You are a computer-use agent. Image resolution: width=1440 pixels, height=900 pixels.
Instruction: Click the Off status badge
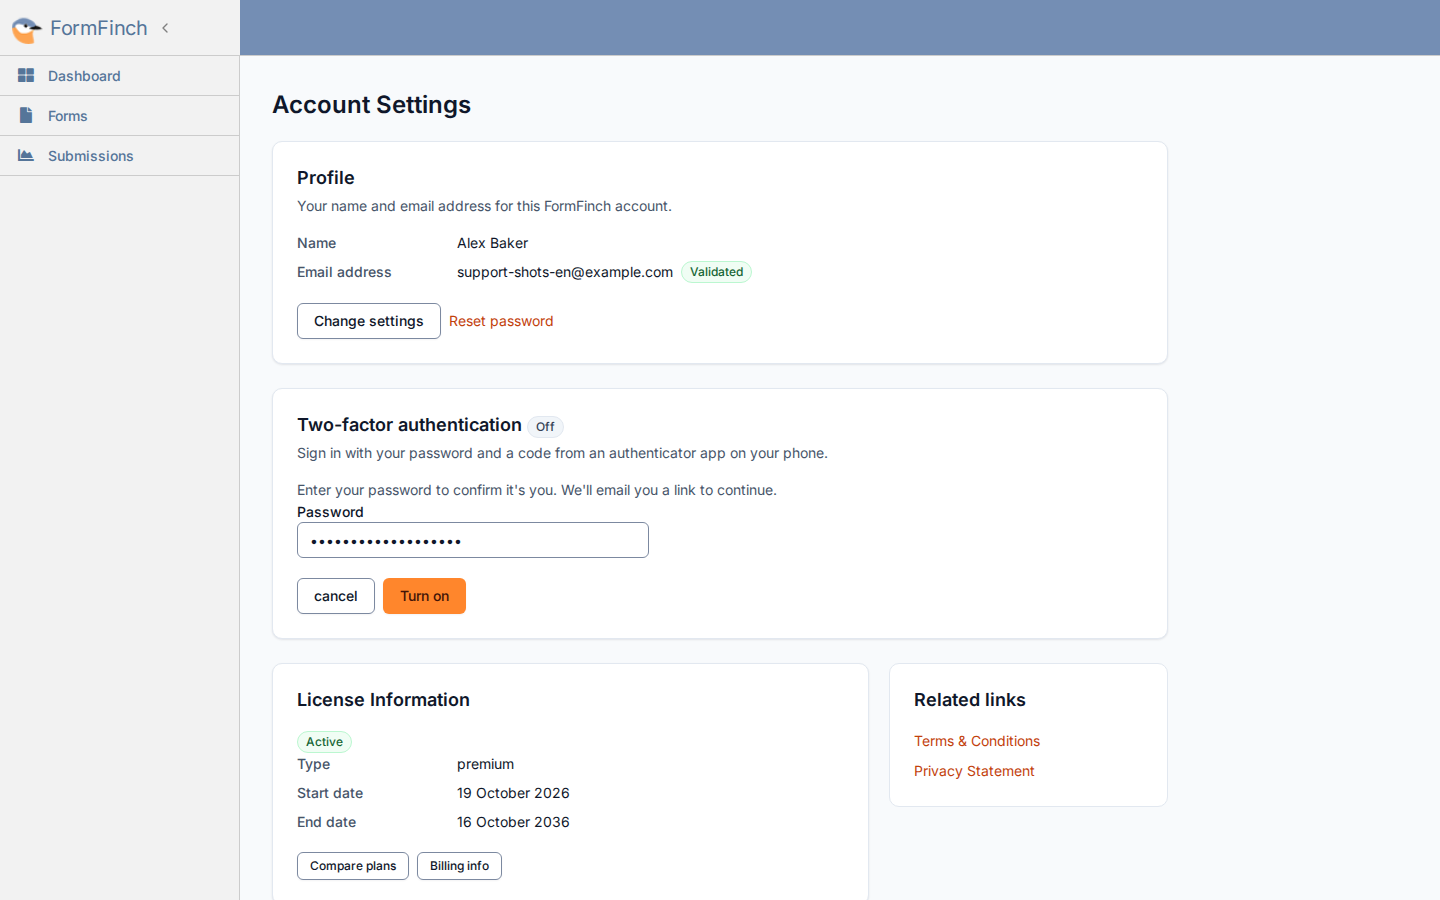click(x=545, y=427)
